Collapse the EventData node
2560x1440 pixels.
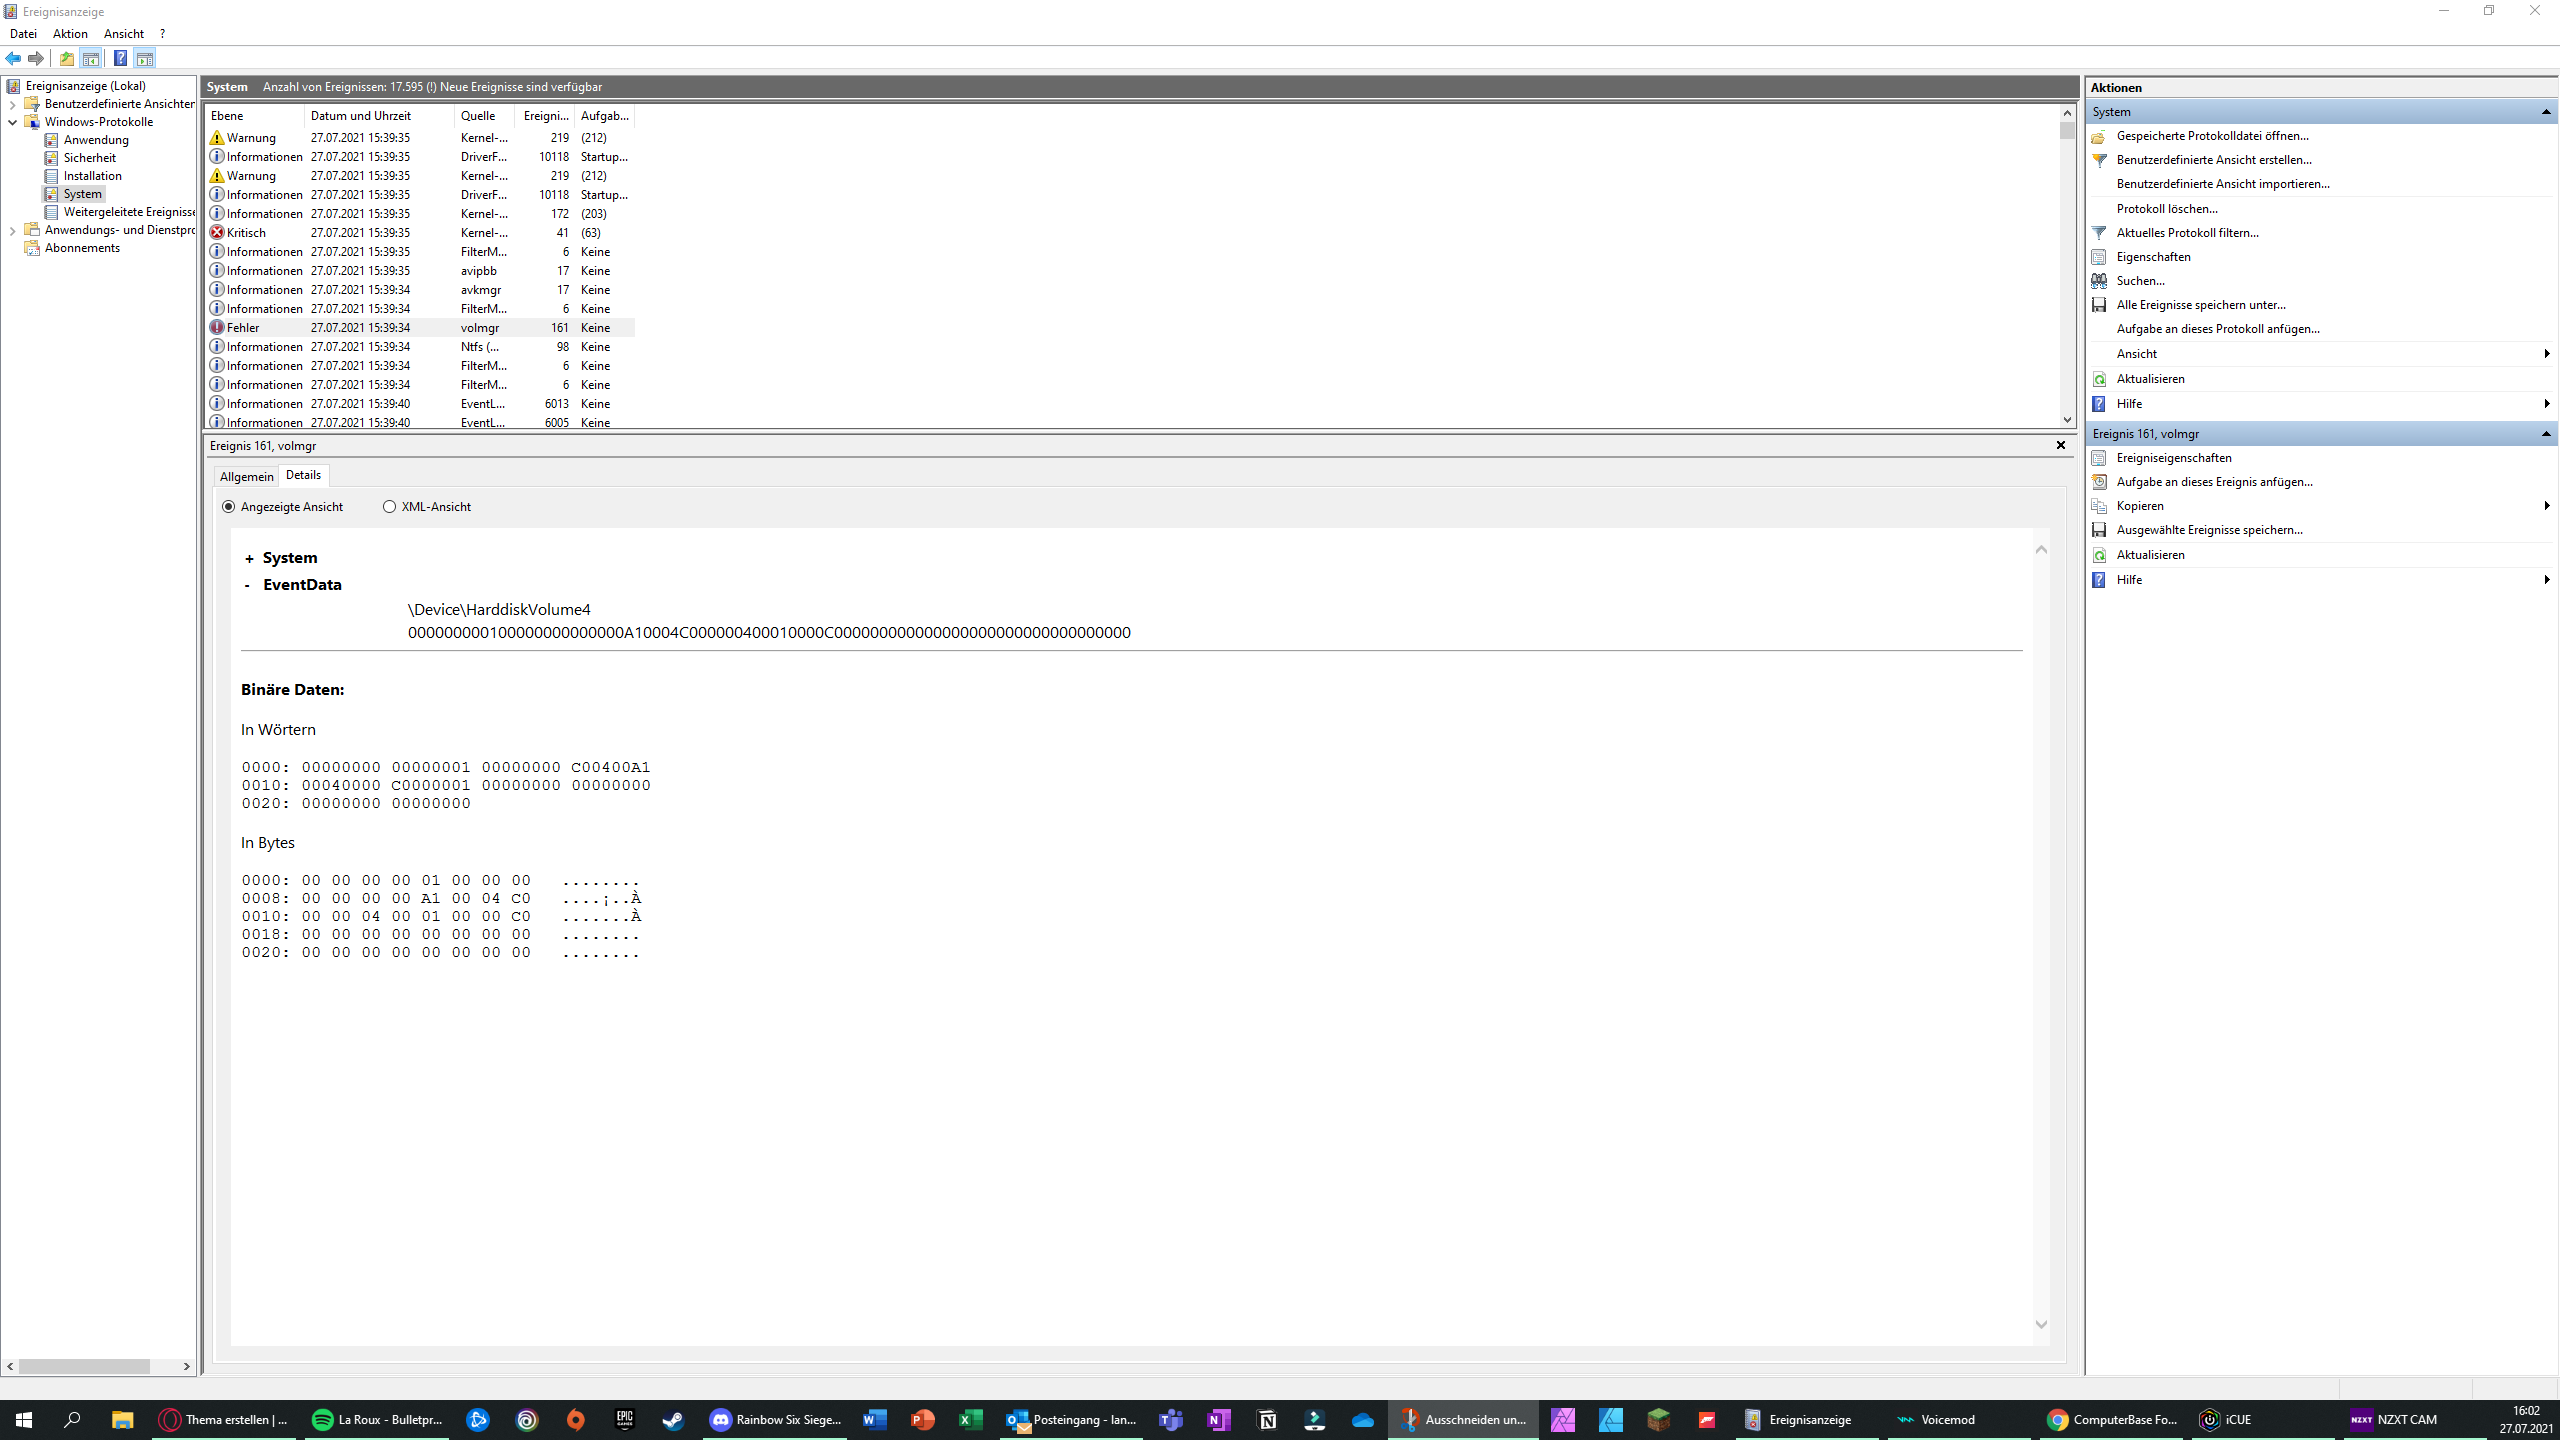pos(247,586)
